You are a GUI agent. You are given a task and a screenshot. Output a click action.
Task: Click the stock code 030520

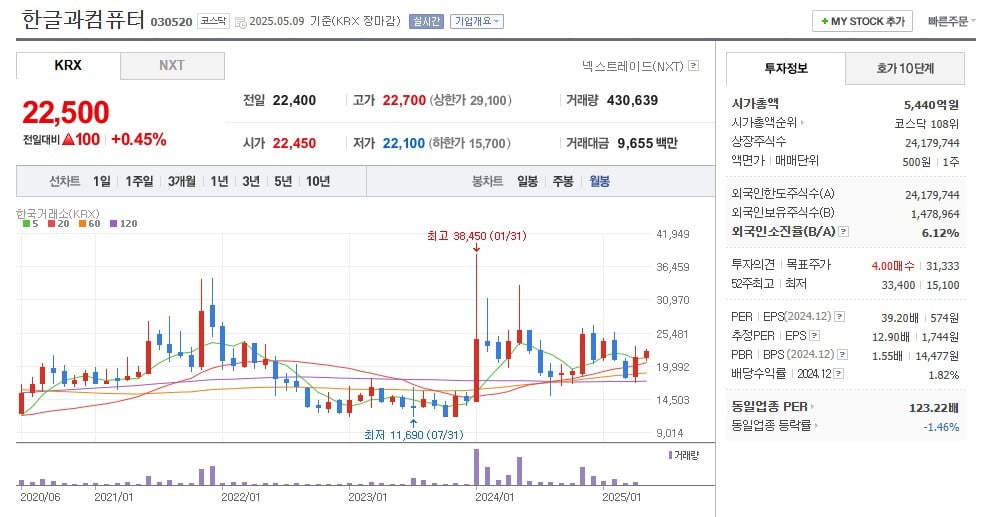(171, 22)
